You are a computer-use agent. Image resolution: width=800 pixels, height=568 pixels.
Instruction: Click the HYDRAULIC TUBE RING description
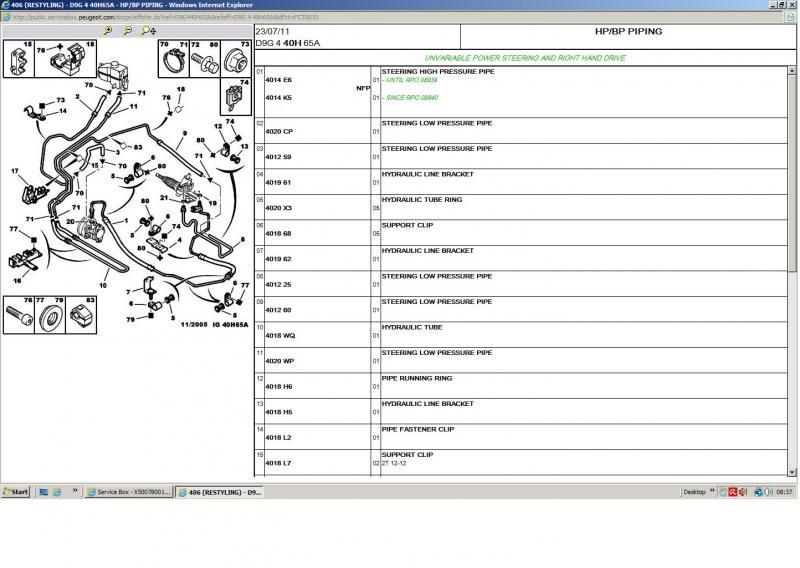point(421,200)
